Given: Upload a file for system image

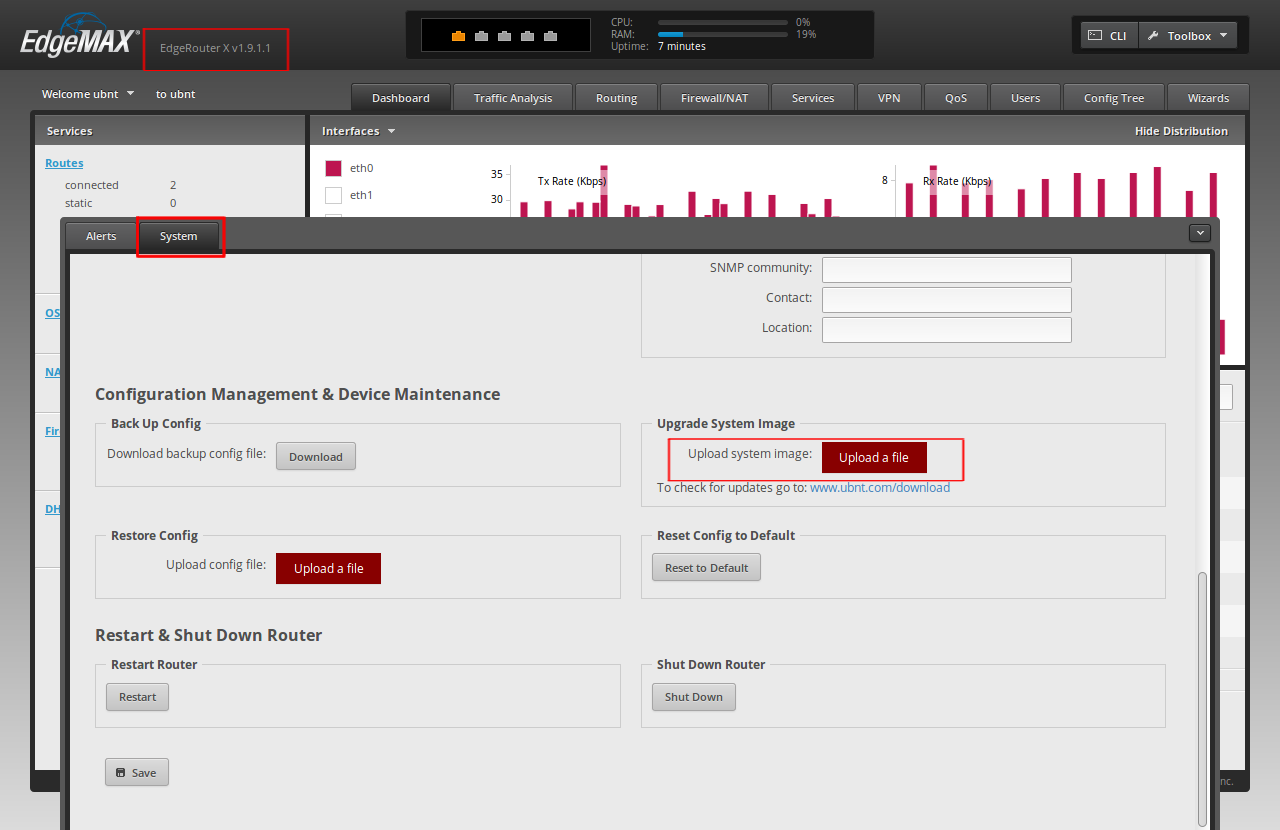Looking at the screenshot, I should point(874,457).
